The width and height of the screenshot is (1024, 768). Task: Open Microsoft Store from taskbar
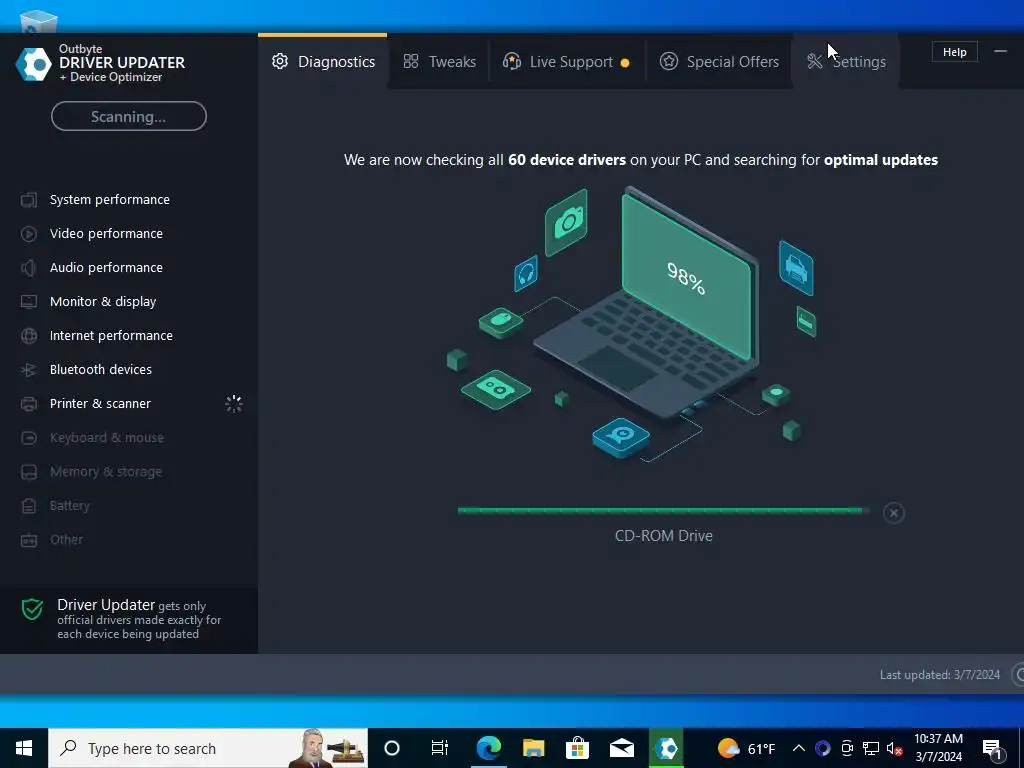tap(577, 748)
